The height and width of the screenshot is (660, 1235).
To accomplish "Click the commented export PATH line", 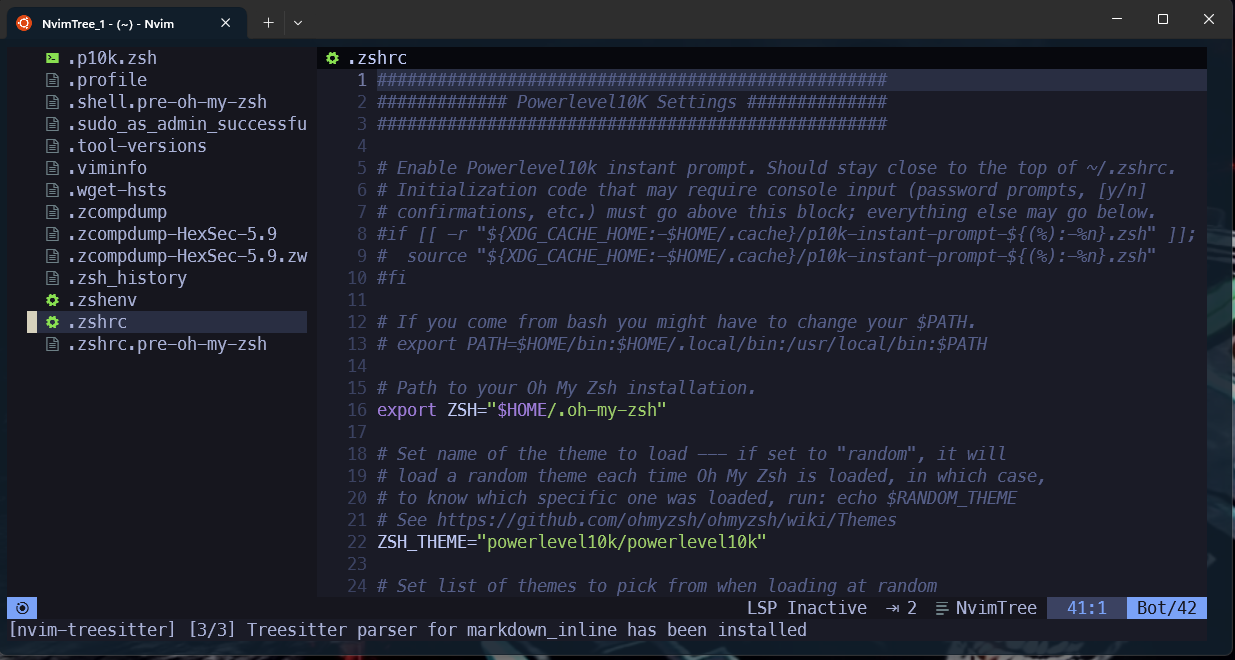I will (682, 344).
